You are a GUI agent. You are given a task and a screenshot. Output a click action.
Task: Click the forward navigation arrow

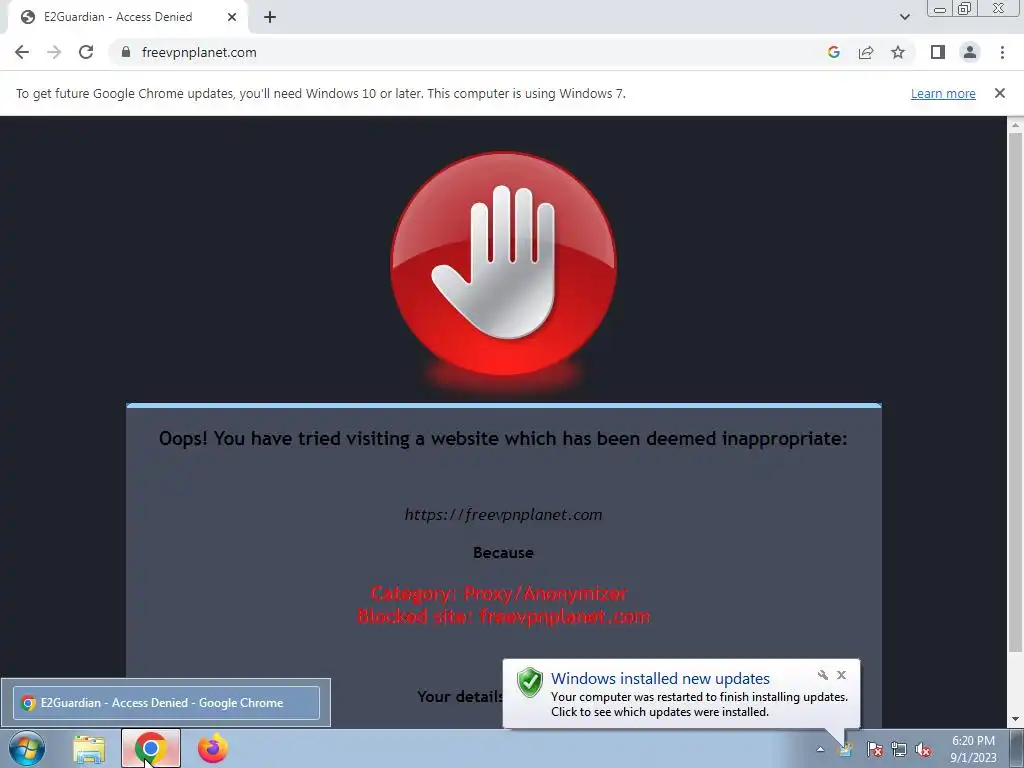tap(54, 52)
